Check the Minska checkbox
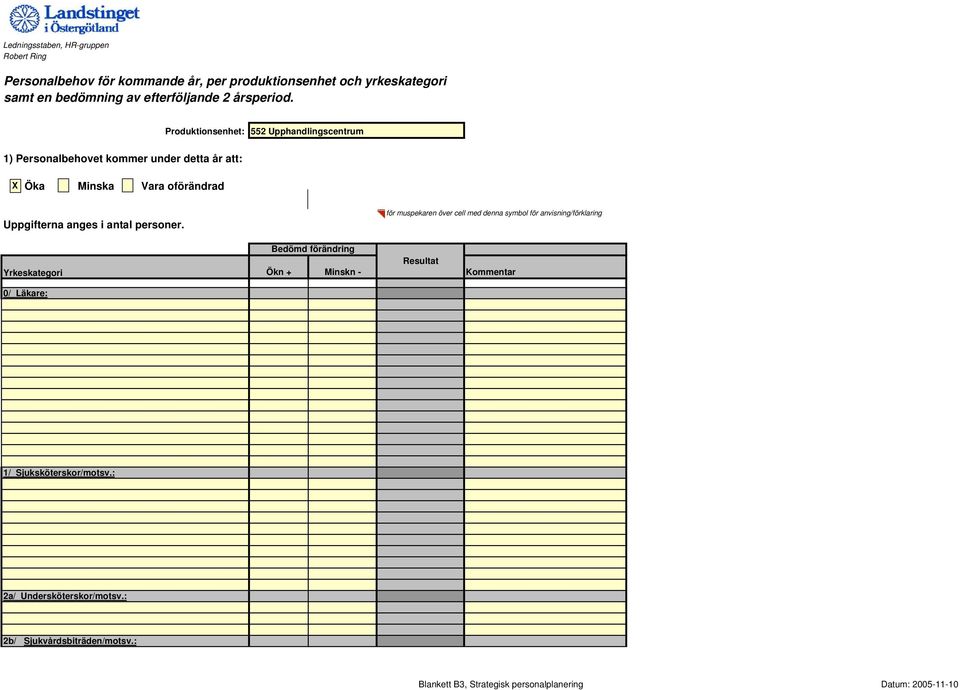The height and width of the screenshot is (690, 960). coord(64,186)
